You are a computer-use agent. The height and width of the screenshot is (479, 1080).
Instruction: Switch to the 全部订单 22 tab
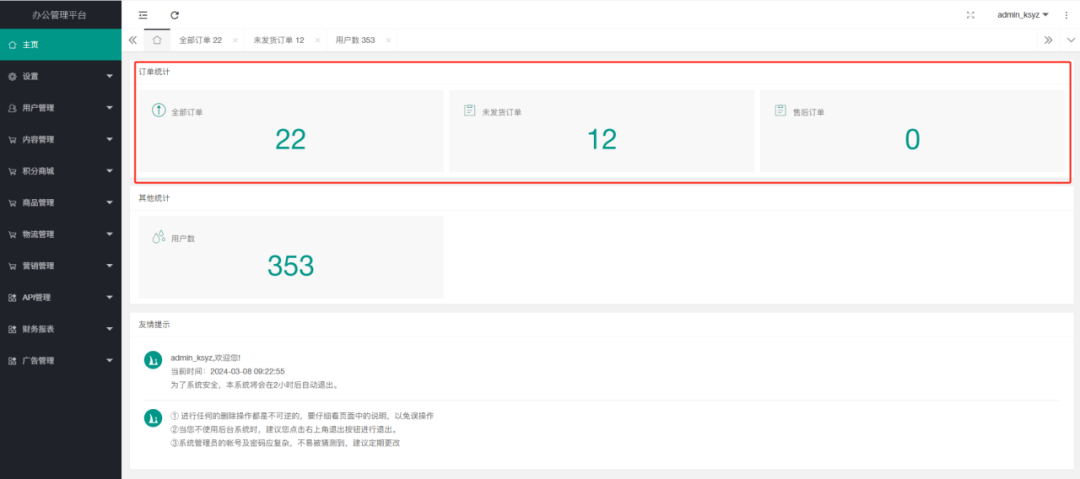pyautogui.click(x=200, y=40)
